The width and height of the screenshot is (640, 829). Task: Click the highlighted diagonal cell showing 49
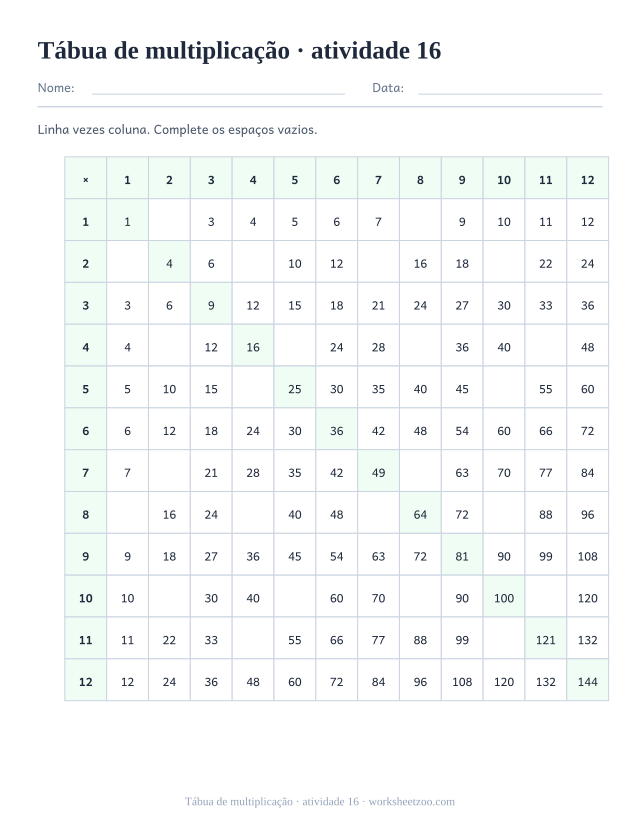tap(378, 473)
